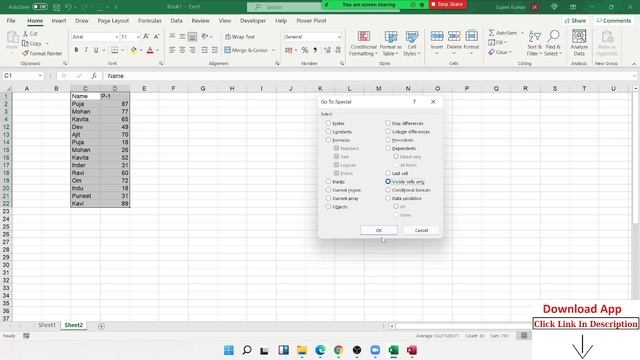Open the font name dropdown
640x360 pixels.
coord(117,37)
